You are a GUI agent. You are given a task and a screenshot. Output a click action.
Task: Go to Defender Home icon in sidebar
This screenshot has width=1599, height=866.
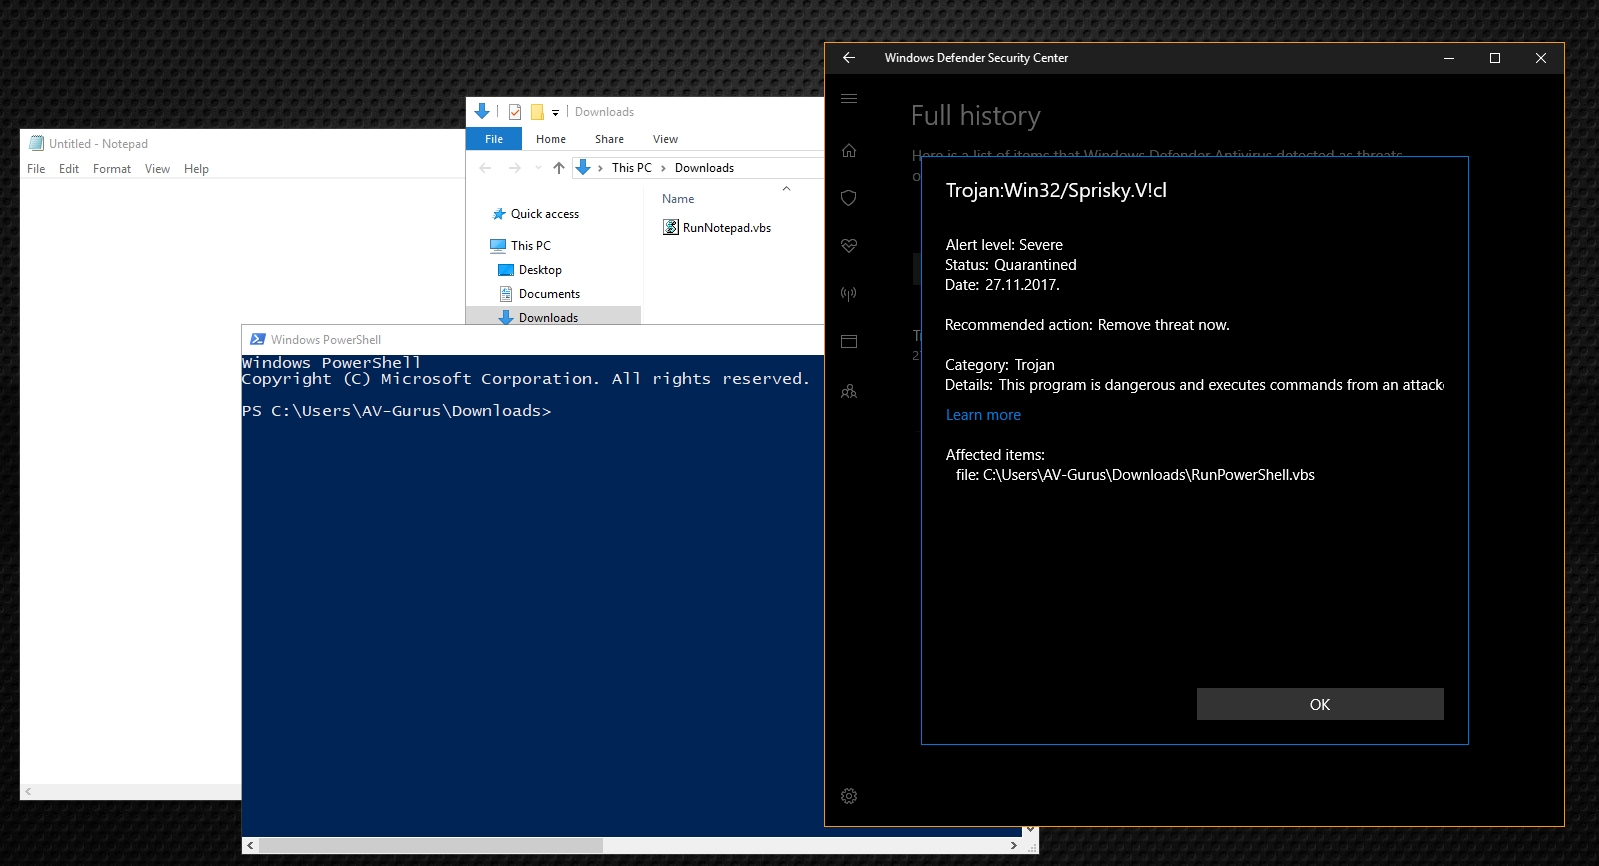tap(849, 151)
